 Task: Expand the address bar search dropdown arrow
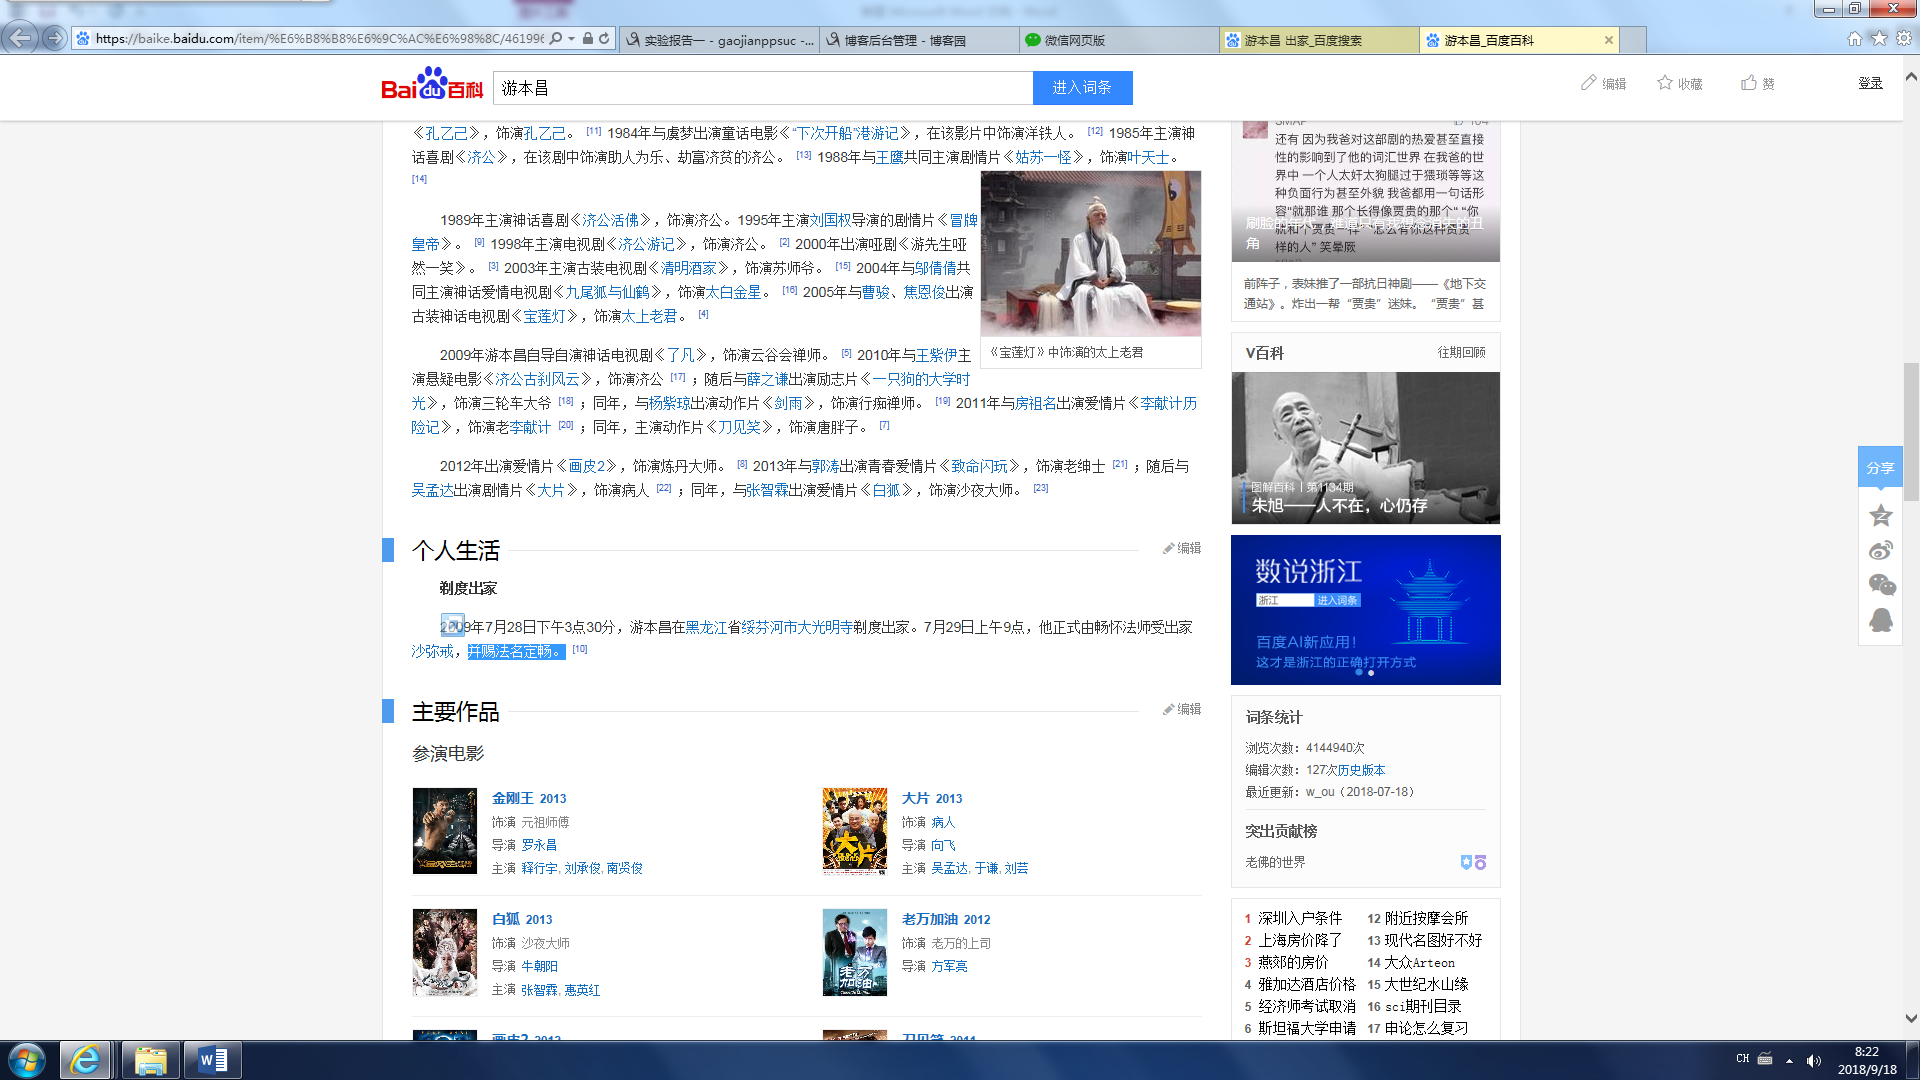point(571,39)
